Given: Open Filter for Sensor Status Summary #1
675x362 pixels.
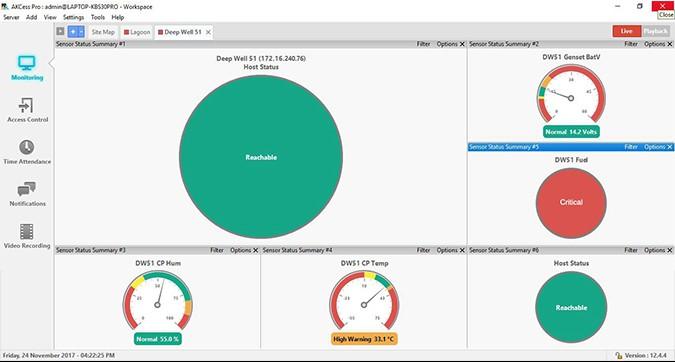Looking at the screenshot, I should pyautogui.click(x=424, y=44).
